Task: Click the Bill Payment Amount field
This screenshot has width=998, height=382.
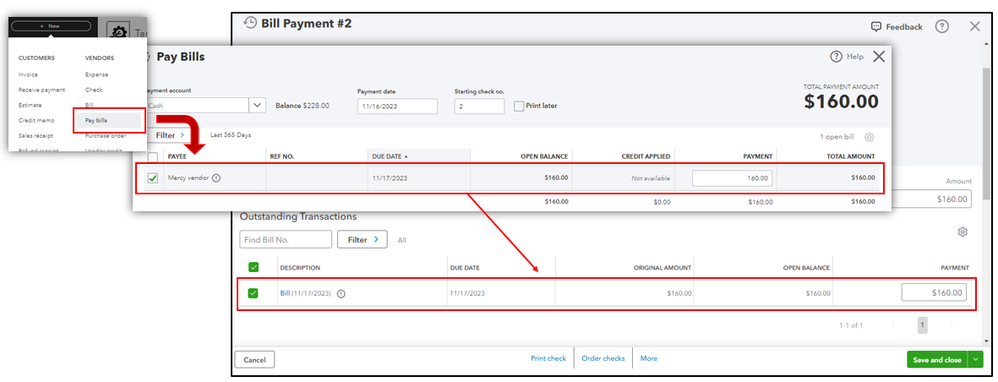Action: [x=931, y=199]
